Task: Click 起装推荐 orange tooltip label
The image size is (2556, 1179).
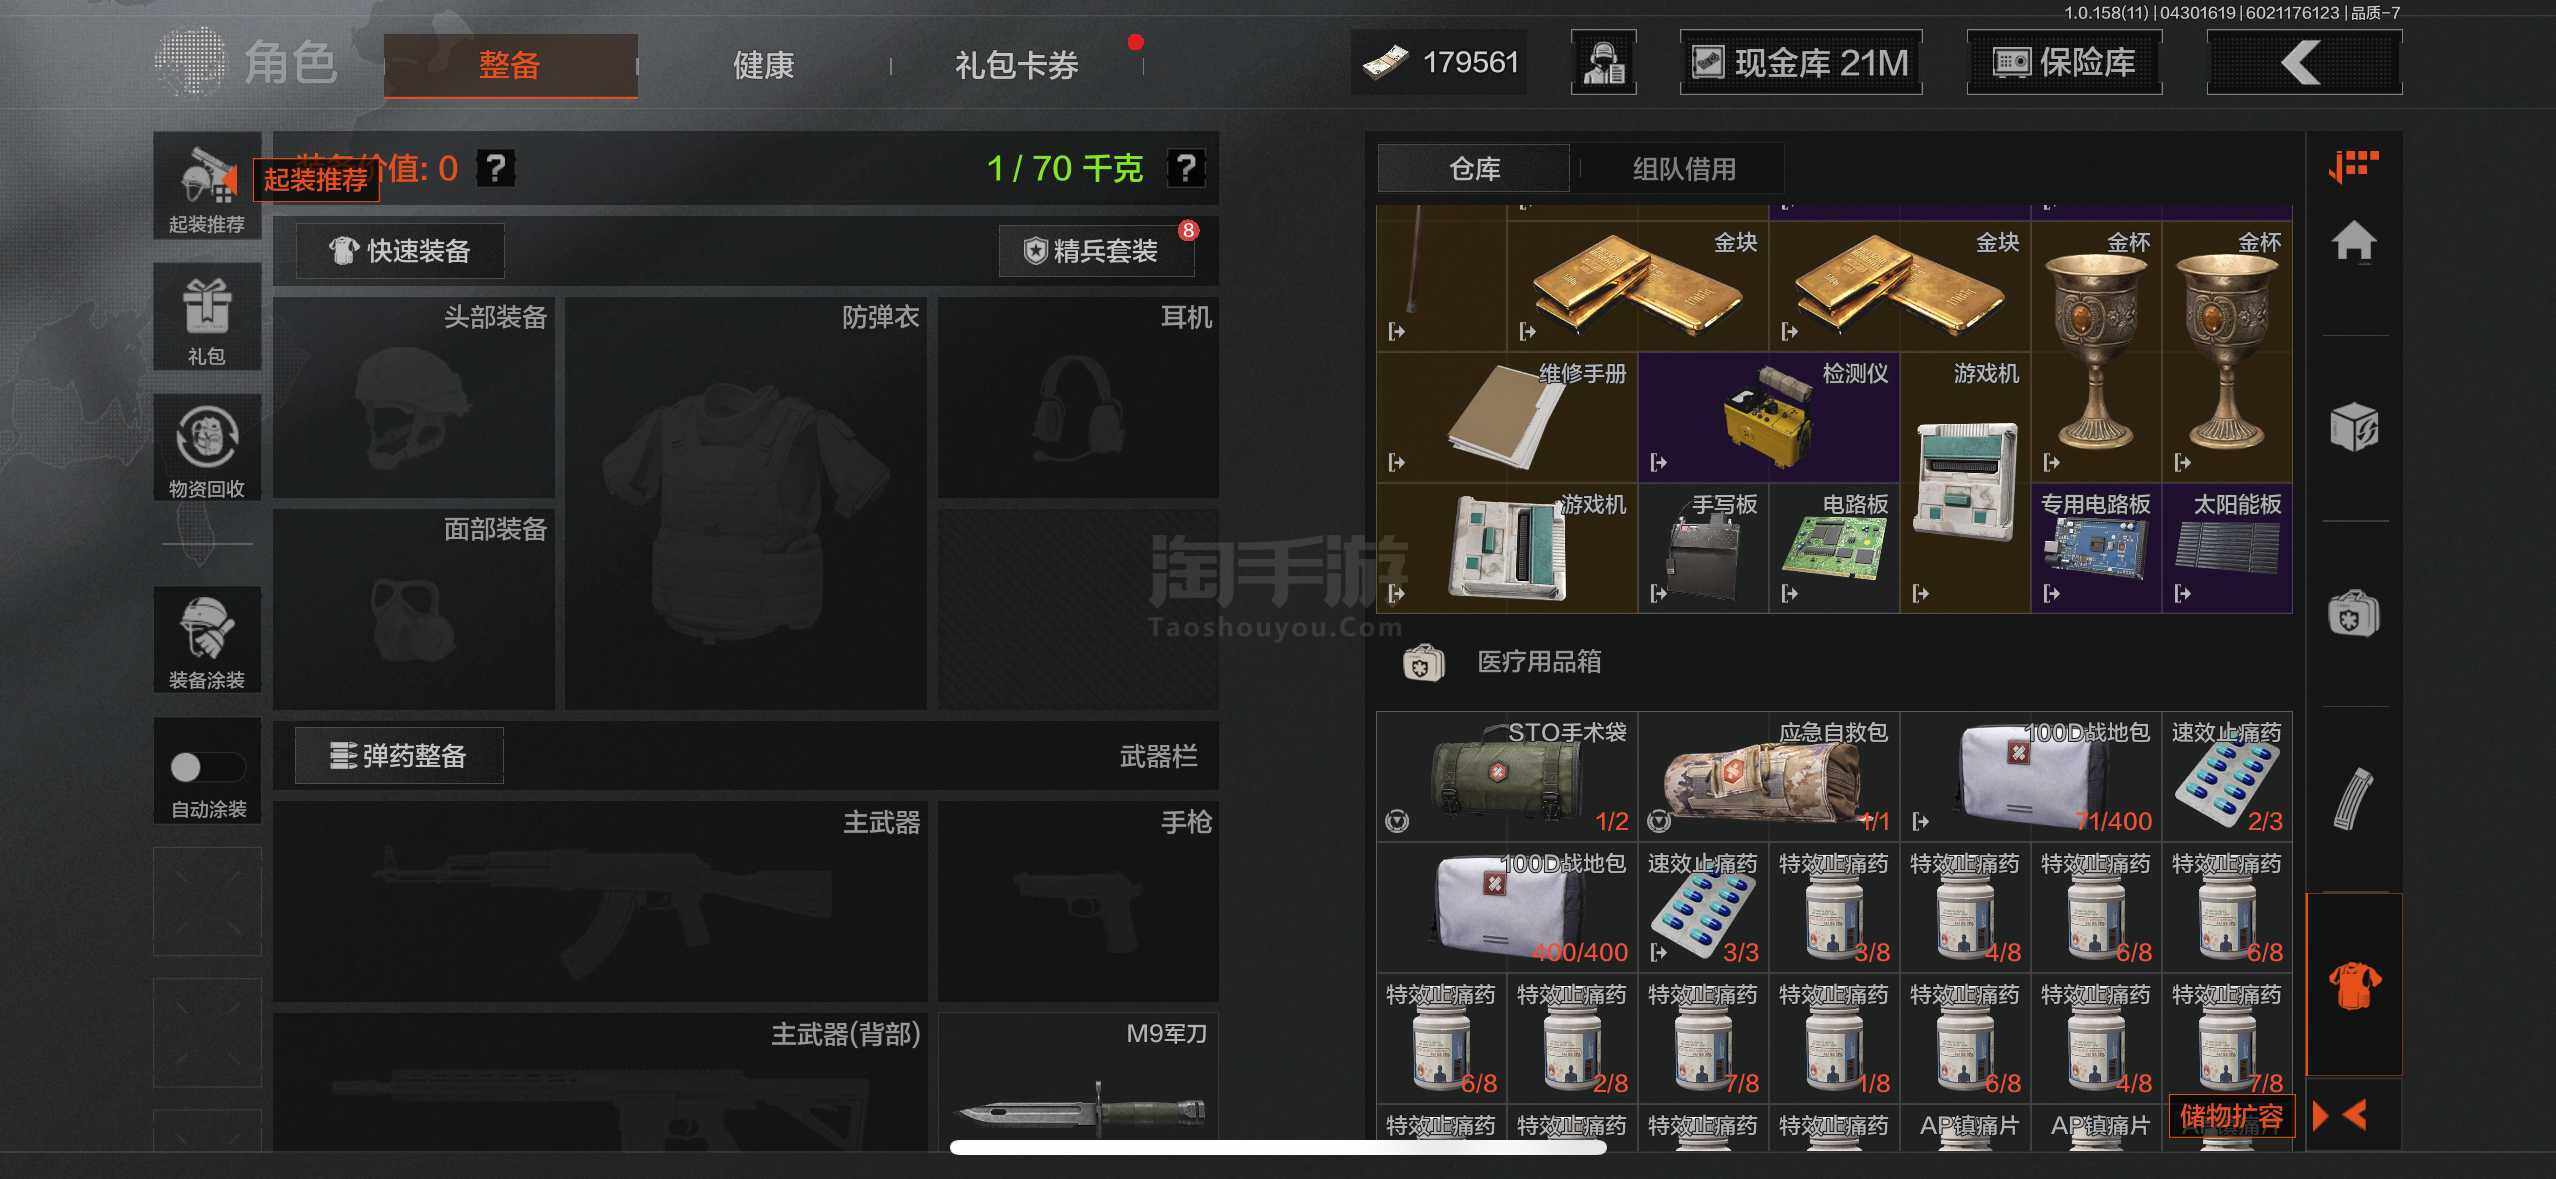Action: [316, 180]
